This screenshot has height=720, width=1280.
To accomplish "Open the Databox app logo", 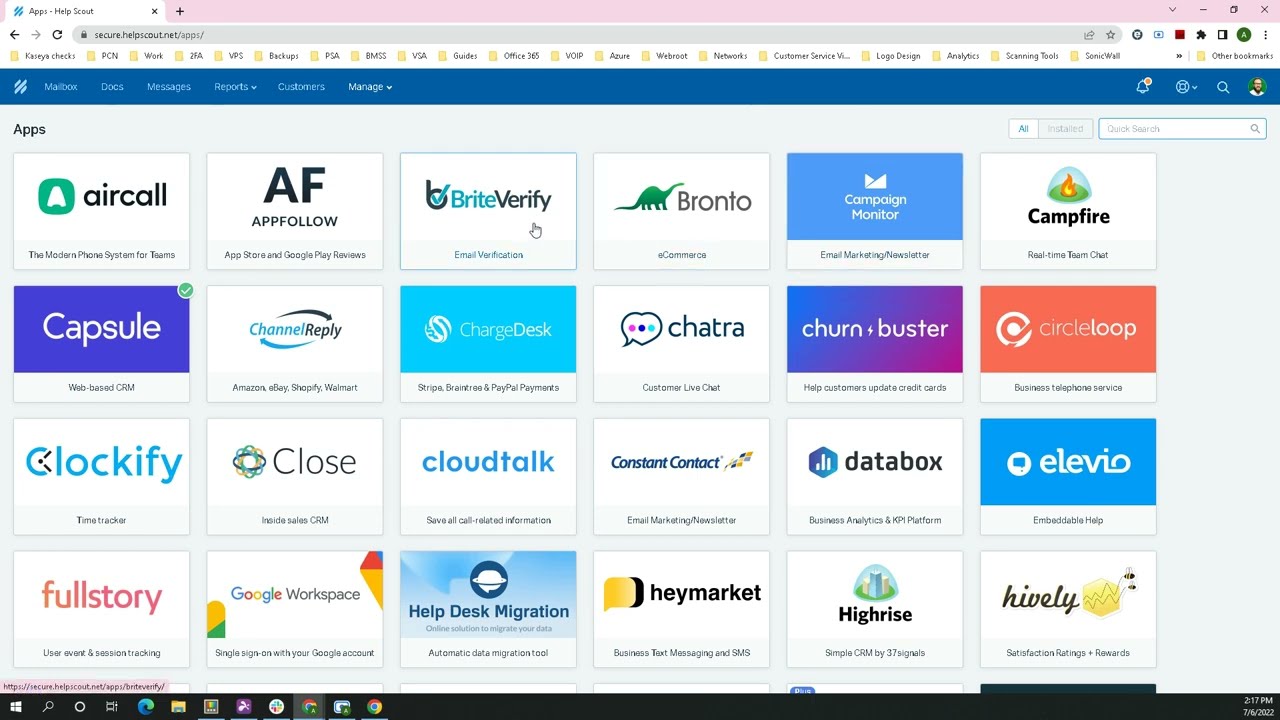I will (875, 462).
